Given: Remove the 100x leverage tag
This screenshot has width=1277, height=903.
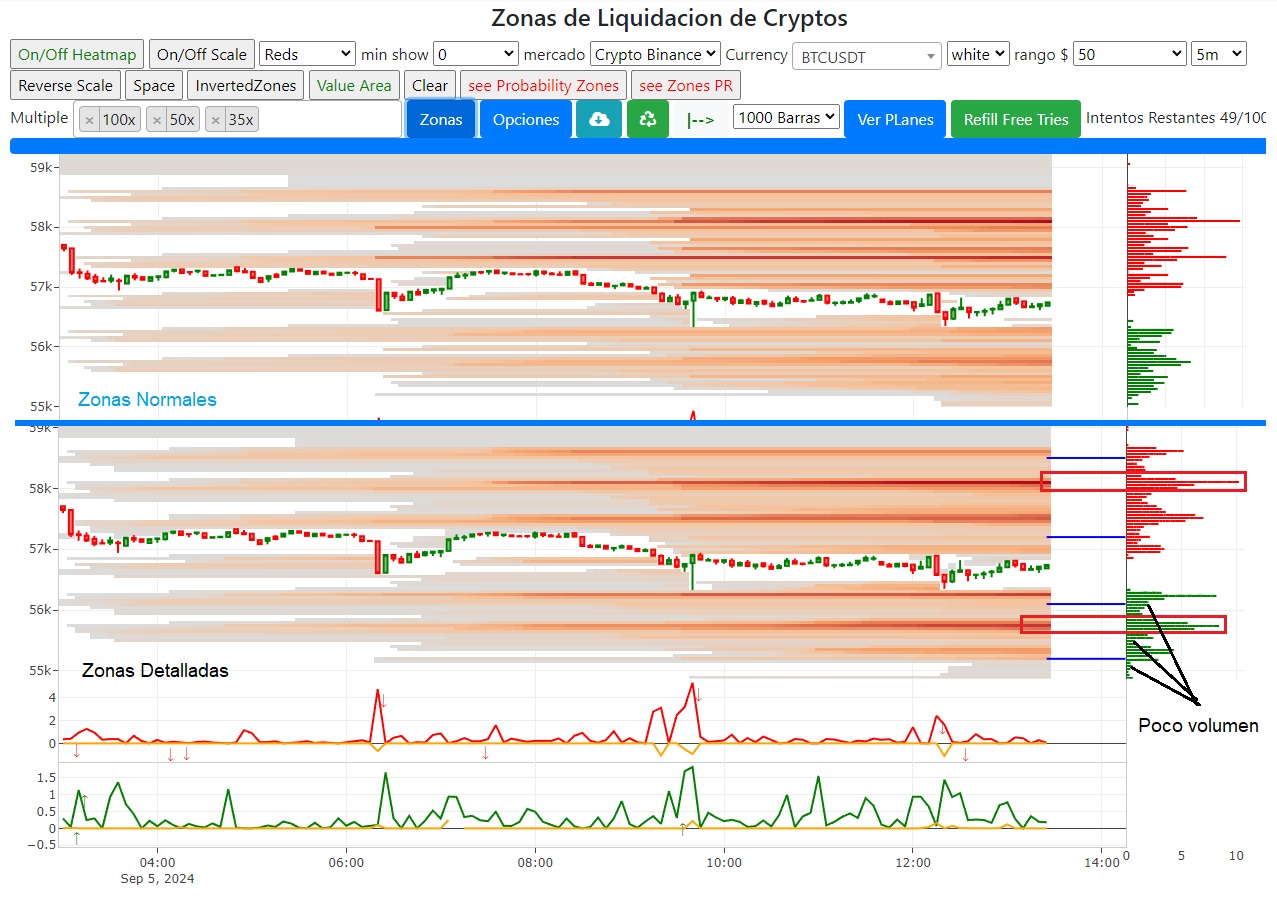Looking at the screenshot, I should coord(90,120).
